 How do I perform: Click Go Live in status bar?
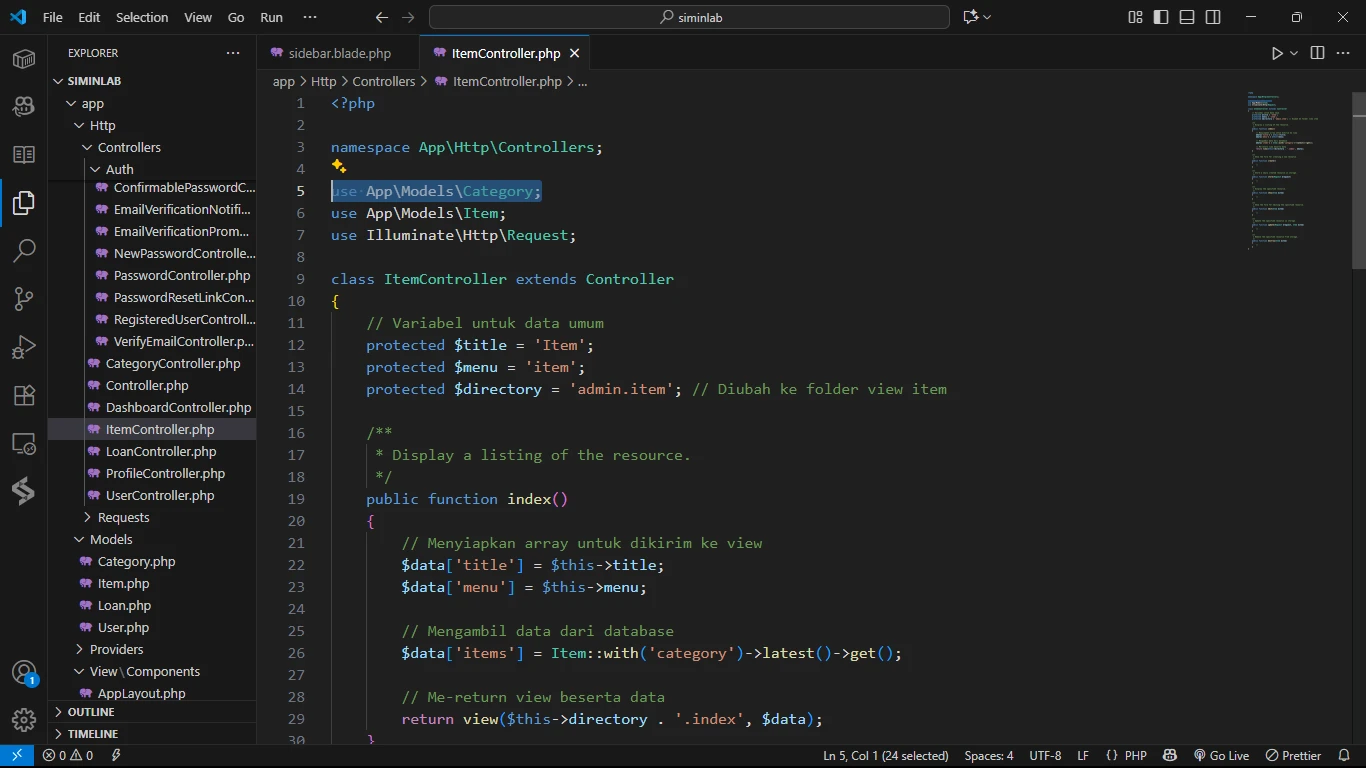click(x=1221, y=756)
